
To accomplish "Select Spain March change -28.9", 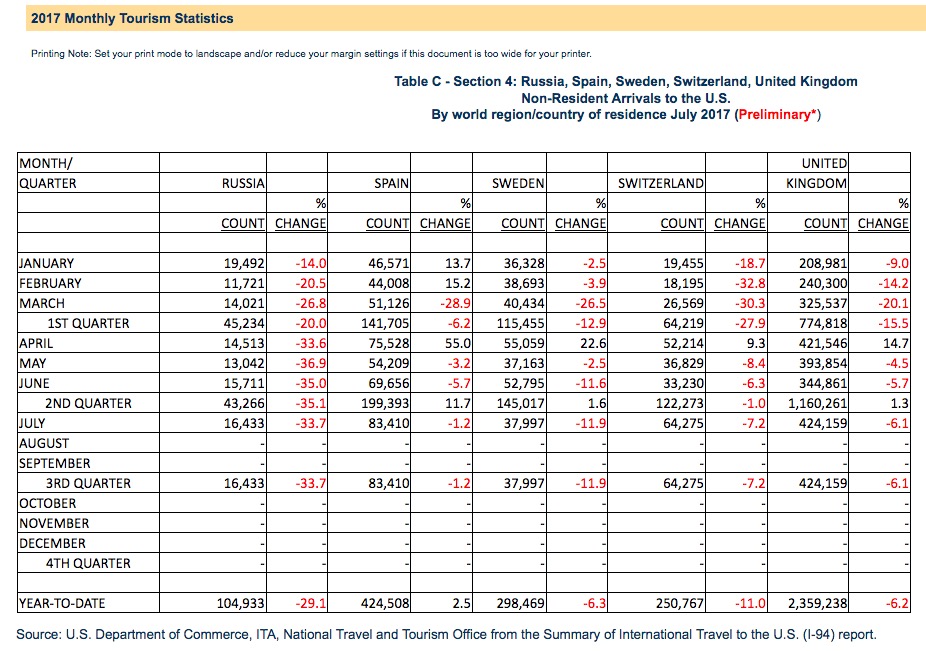I will (x=455, y=304).
